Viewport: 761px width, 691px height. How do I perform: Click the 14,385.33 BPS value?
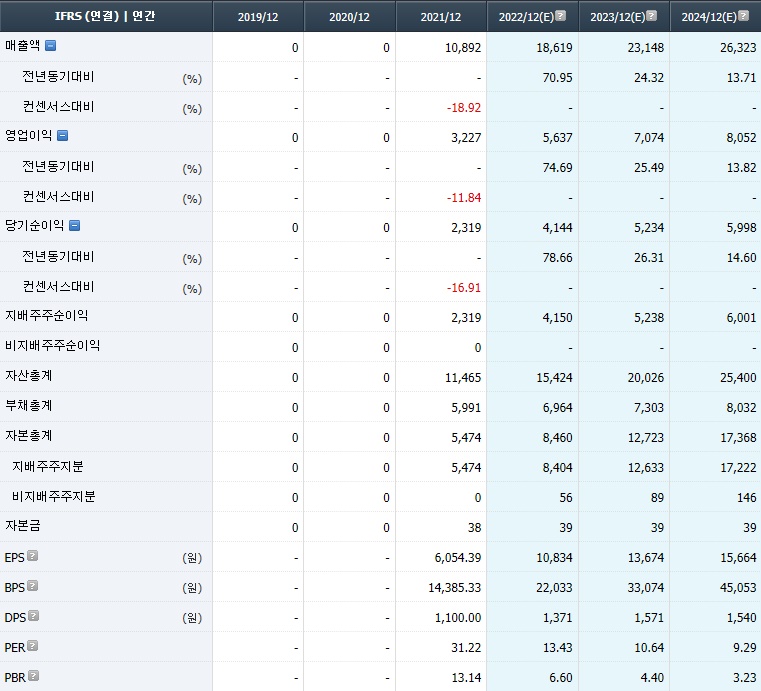pyautogui.click(x=454, y=588)
